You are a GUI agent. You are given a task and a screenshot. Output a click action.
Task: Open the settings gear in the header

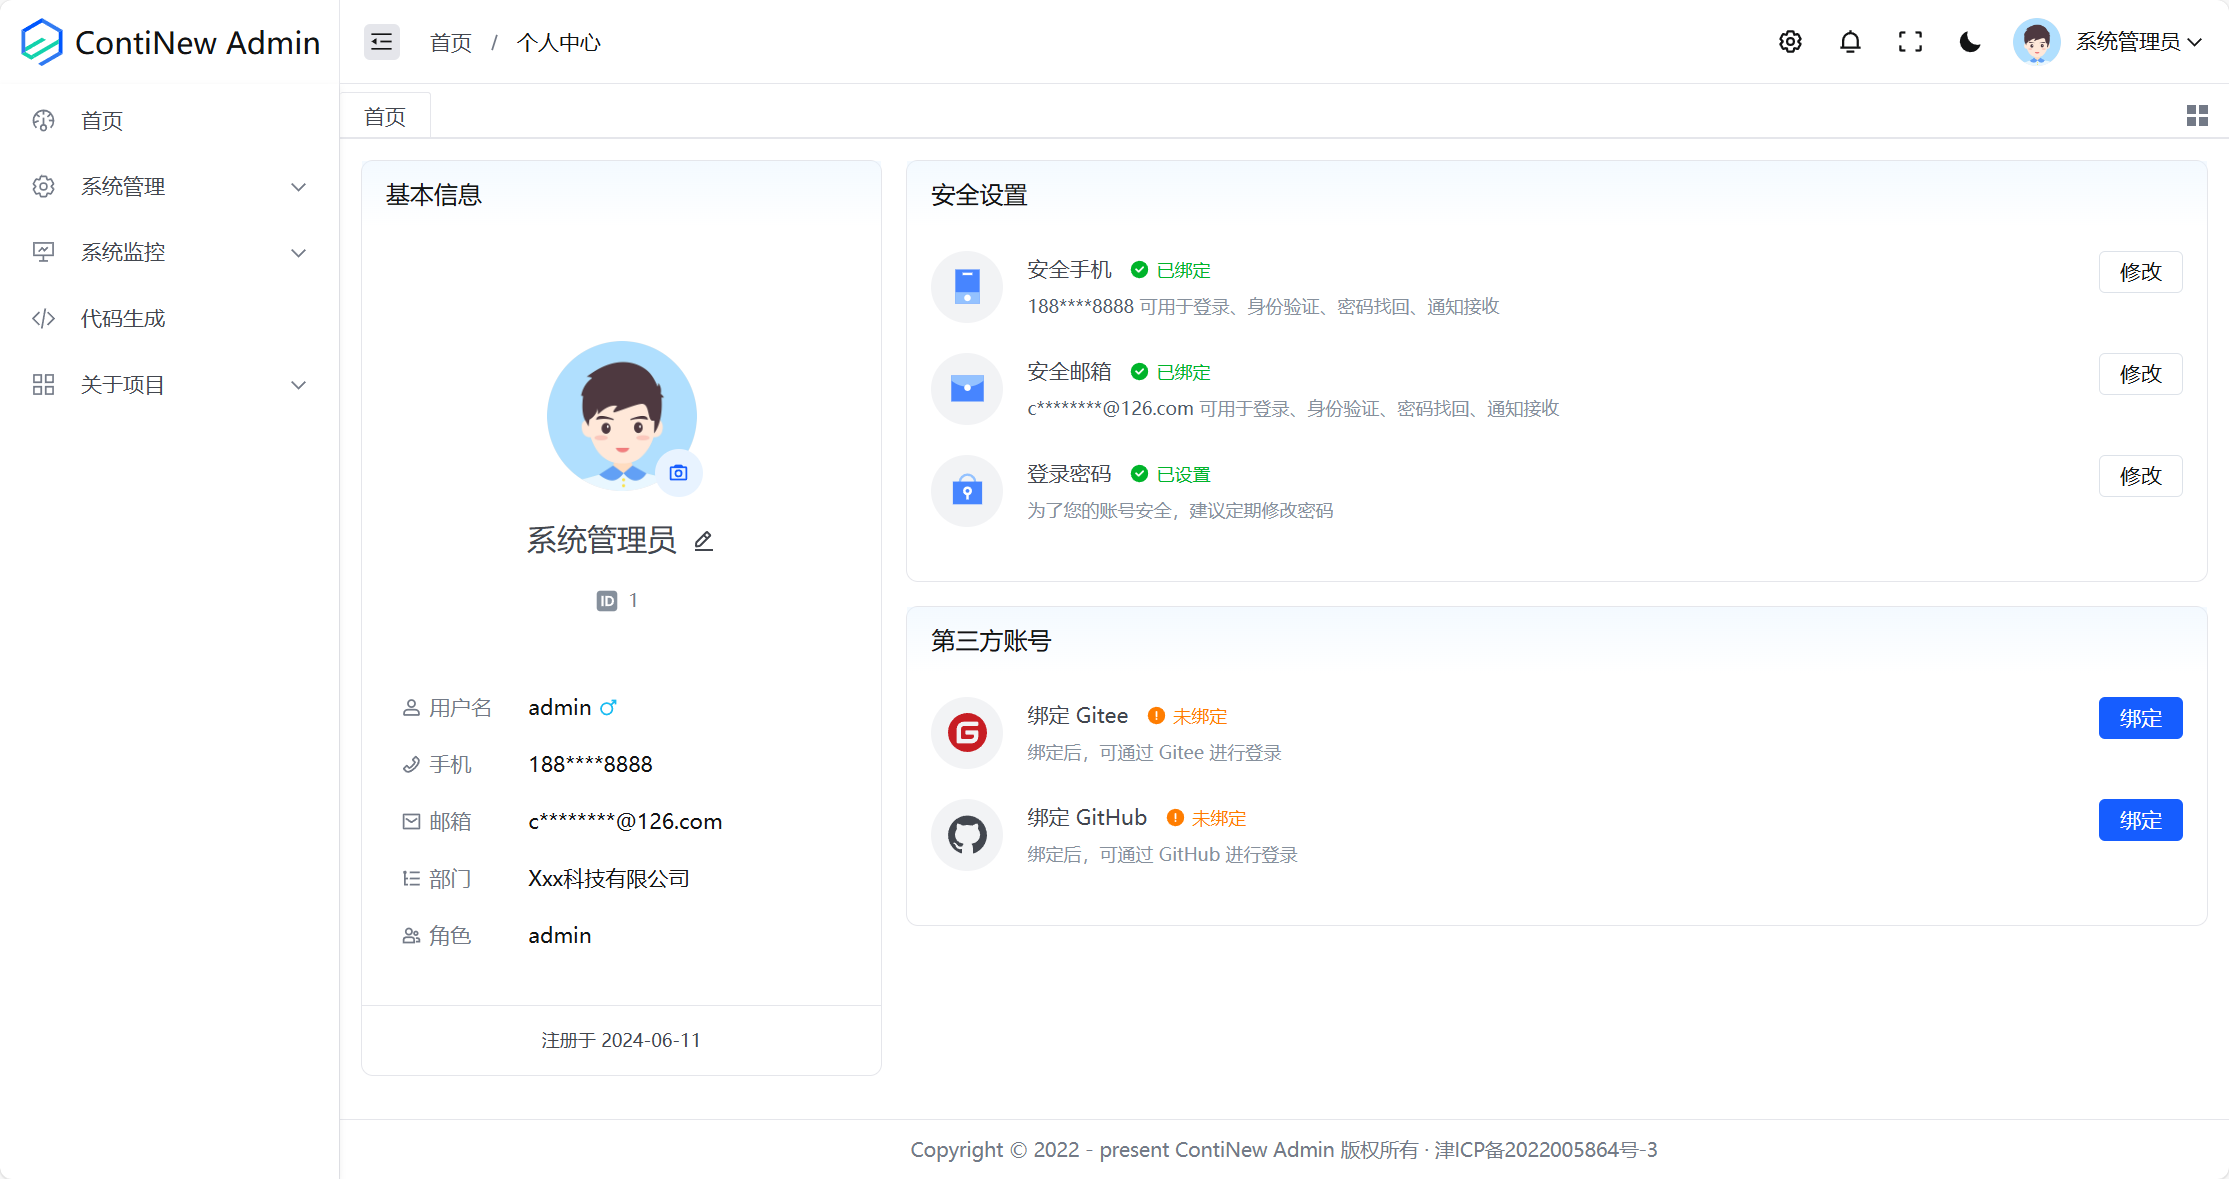[x=1790, y=42]
